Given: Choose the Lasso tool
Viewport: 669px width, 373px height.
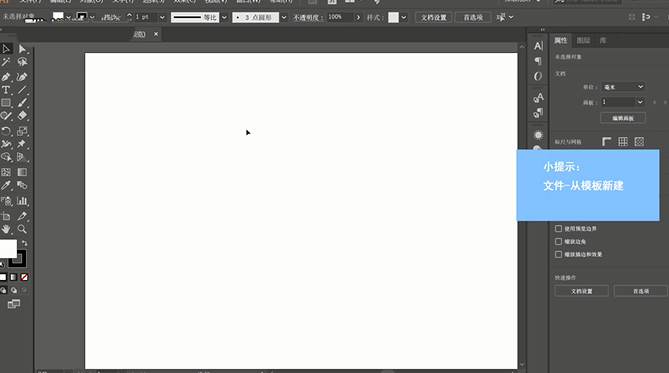Looking at the screenshot, I should click(22, 62).
